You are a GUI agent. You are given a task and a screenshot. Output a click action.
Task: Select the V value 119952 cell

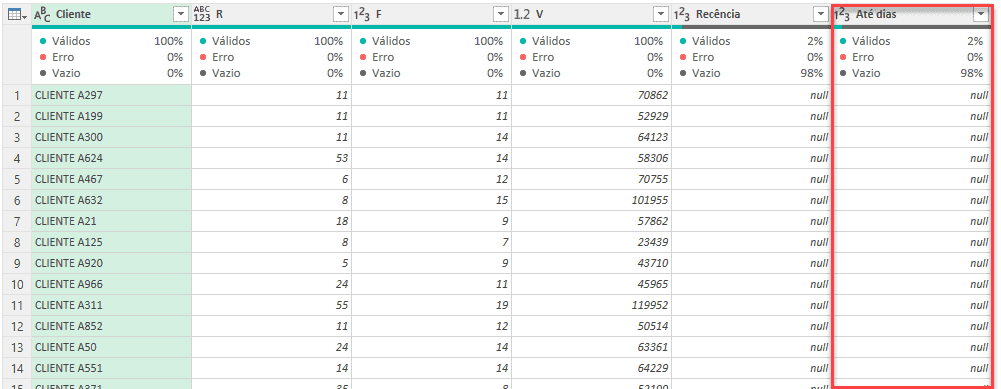point(591,305)
